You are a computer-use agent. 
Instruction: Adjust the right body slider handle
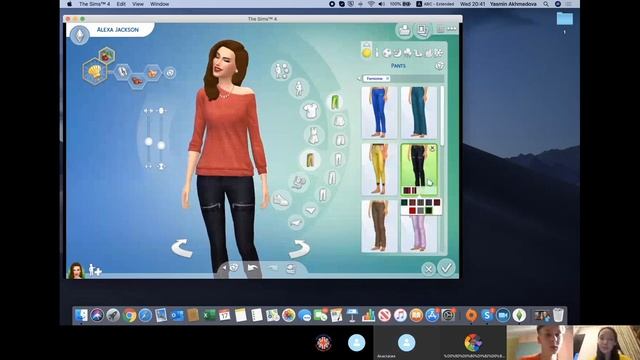click(161, 145)
